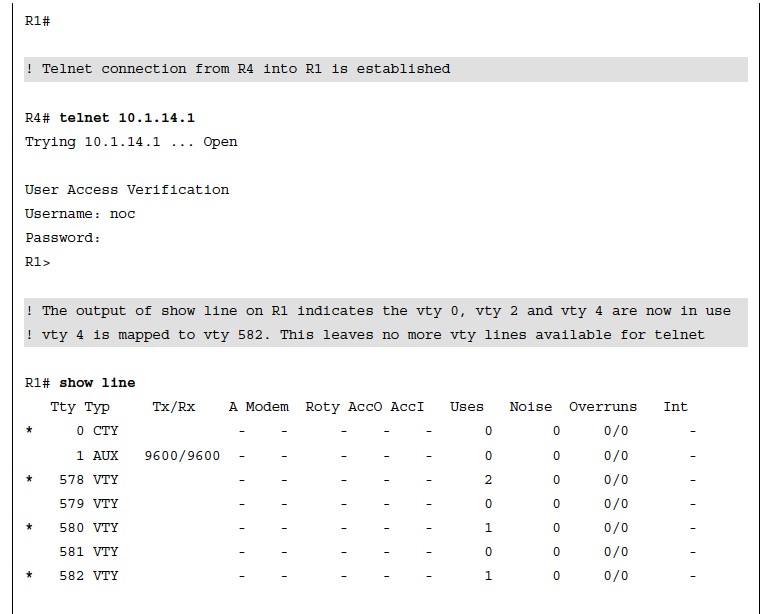Click the Trying 10.1.14.1 ... Open line

131,142
